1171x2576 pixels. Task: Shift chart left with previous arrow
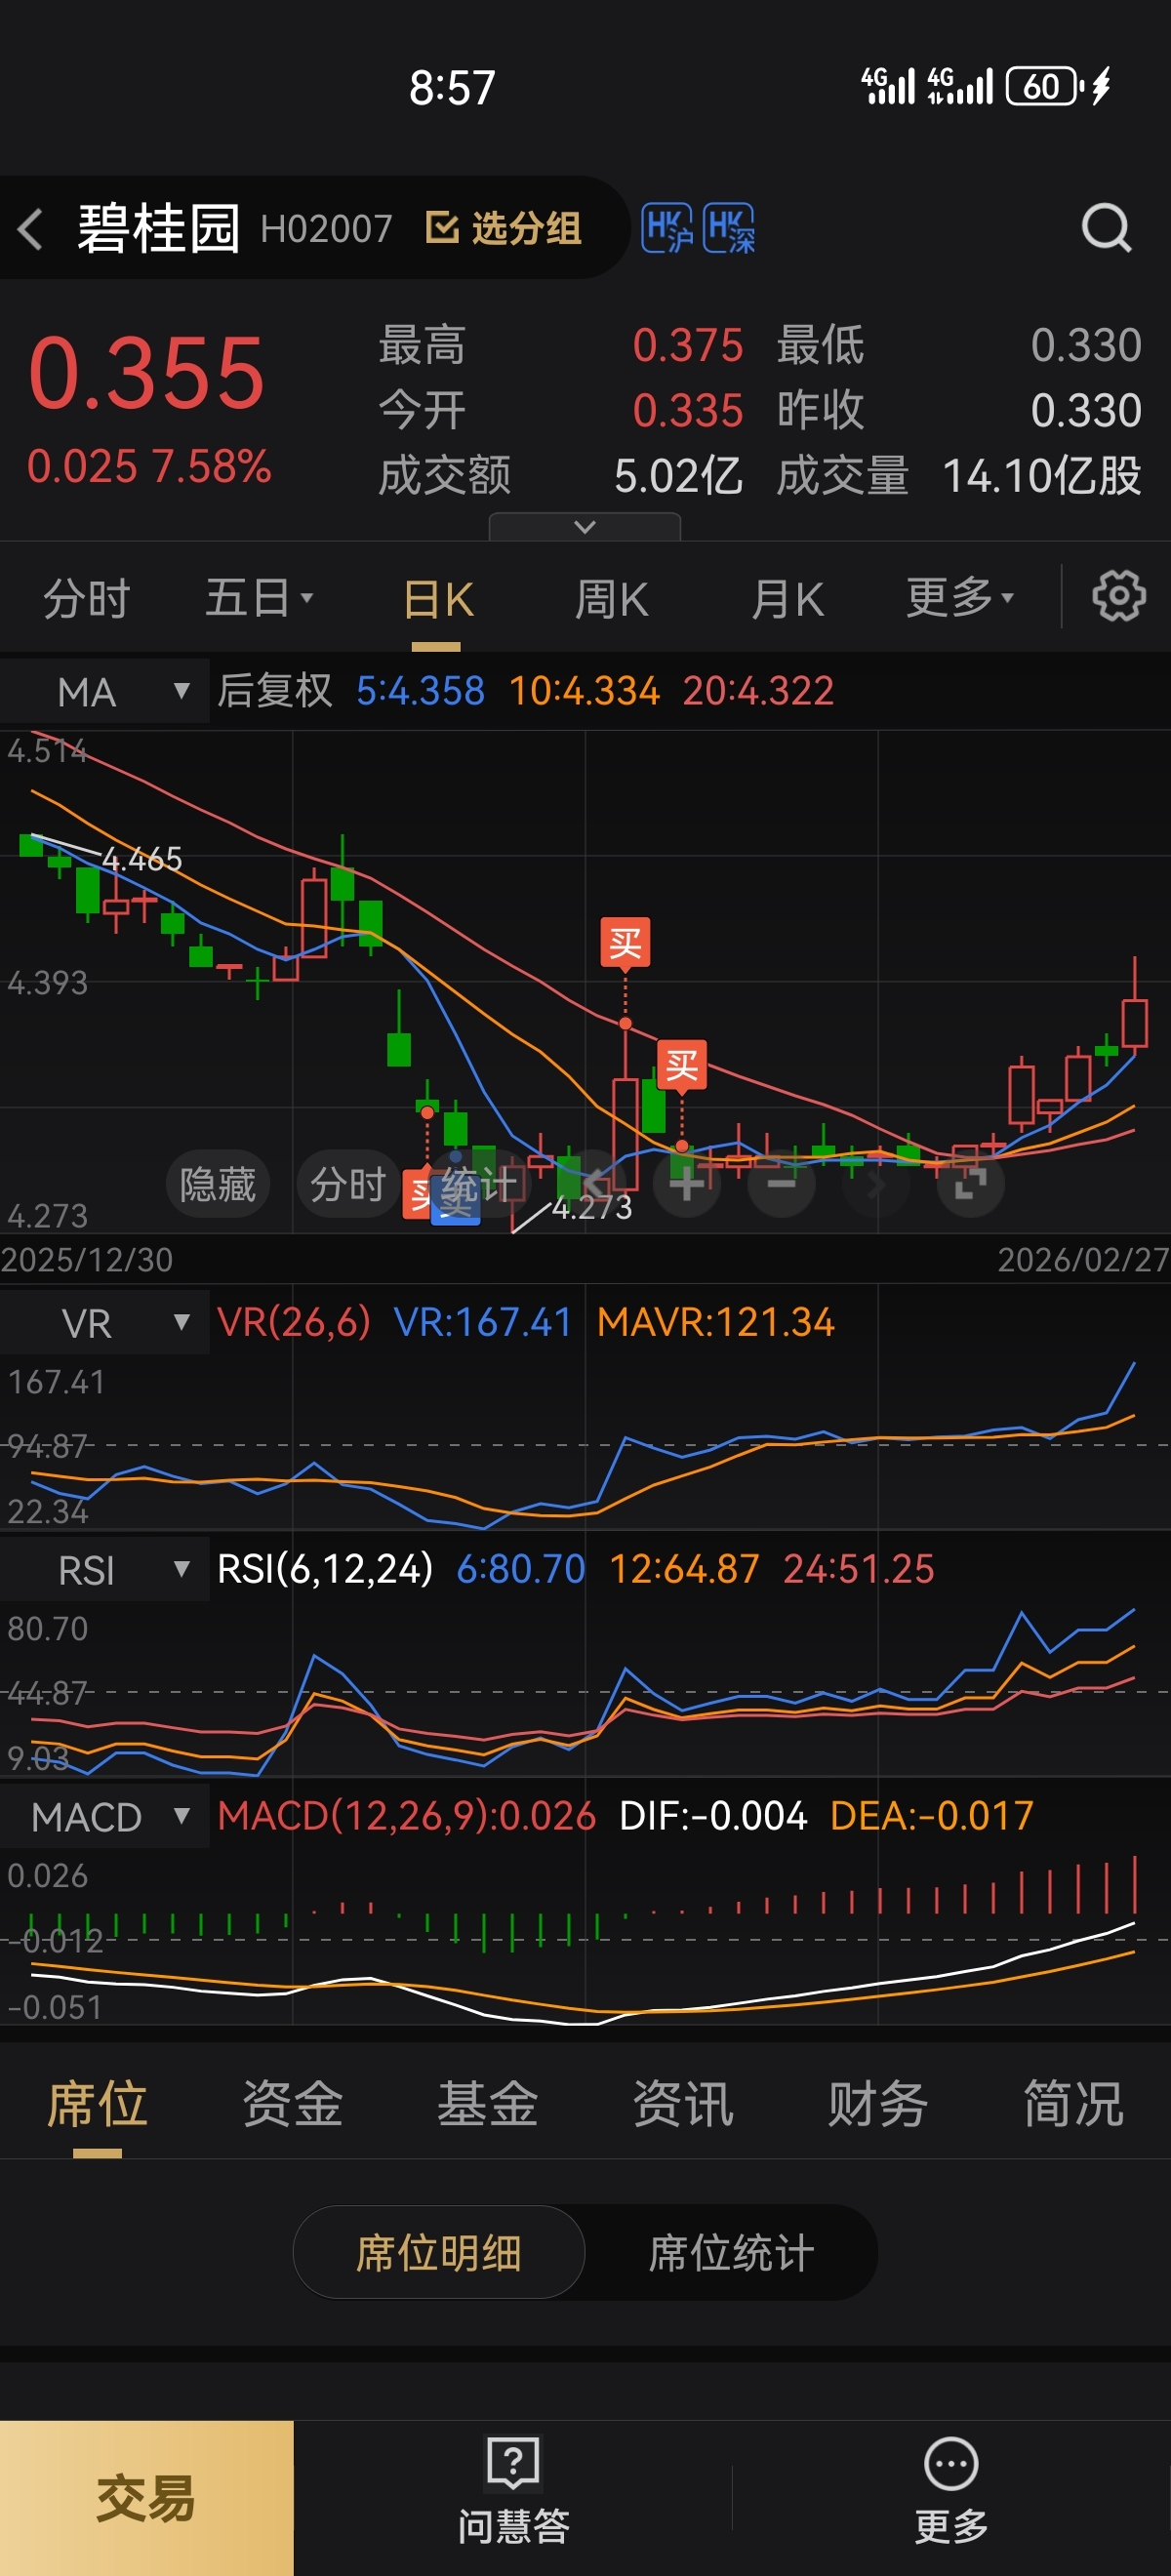(x=594, y=1184)
